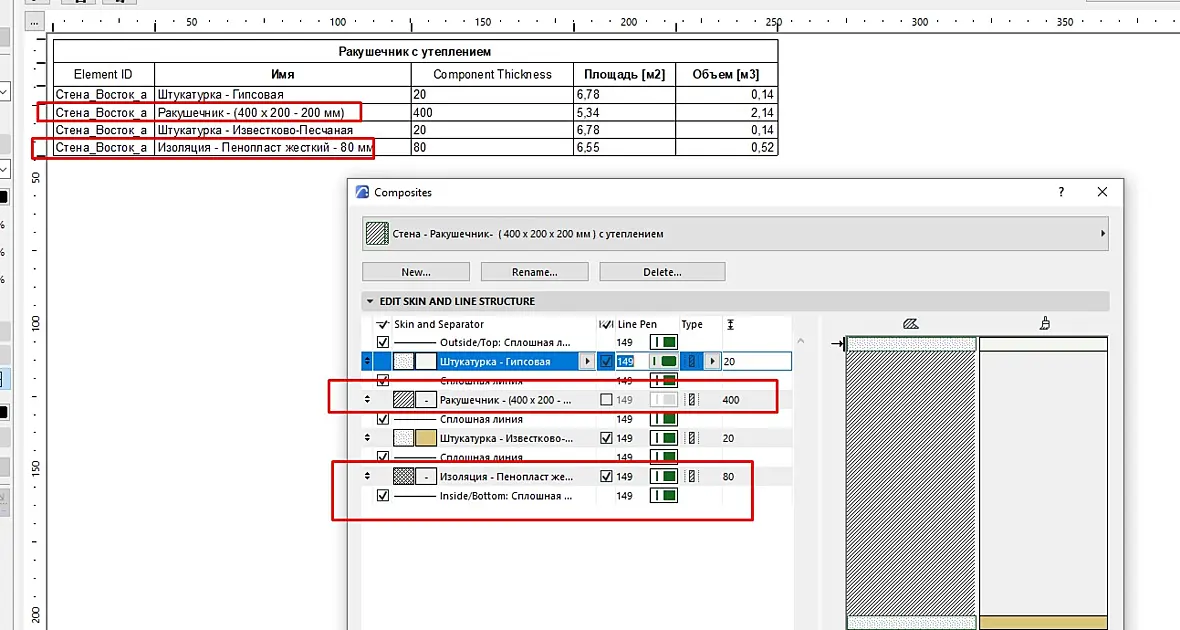Image resolution: width=1180 pixels, height=630 pixels.
Task: Click the Delete... button
Action: [x=662, y=272]
